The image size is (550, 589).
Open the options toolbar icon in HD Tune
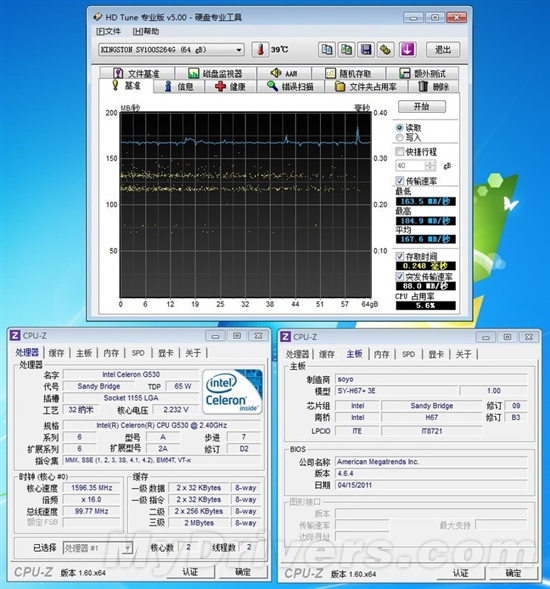point(385,50)
